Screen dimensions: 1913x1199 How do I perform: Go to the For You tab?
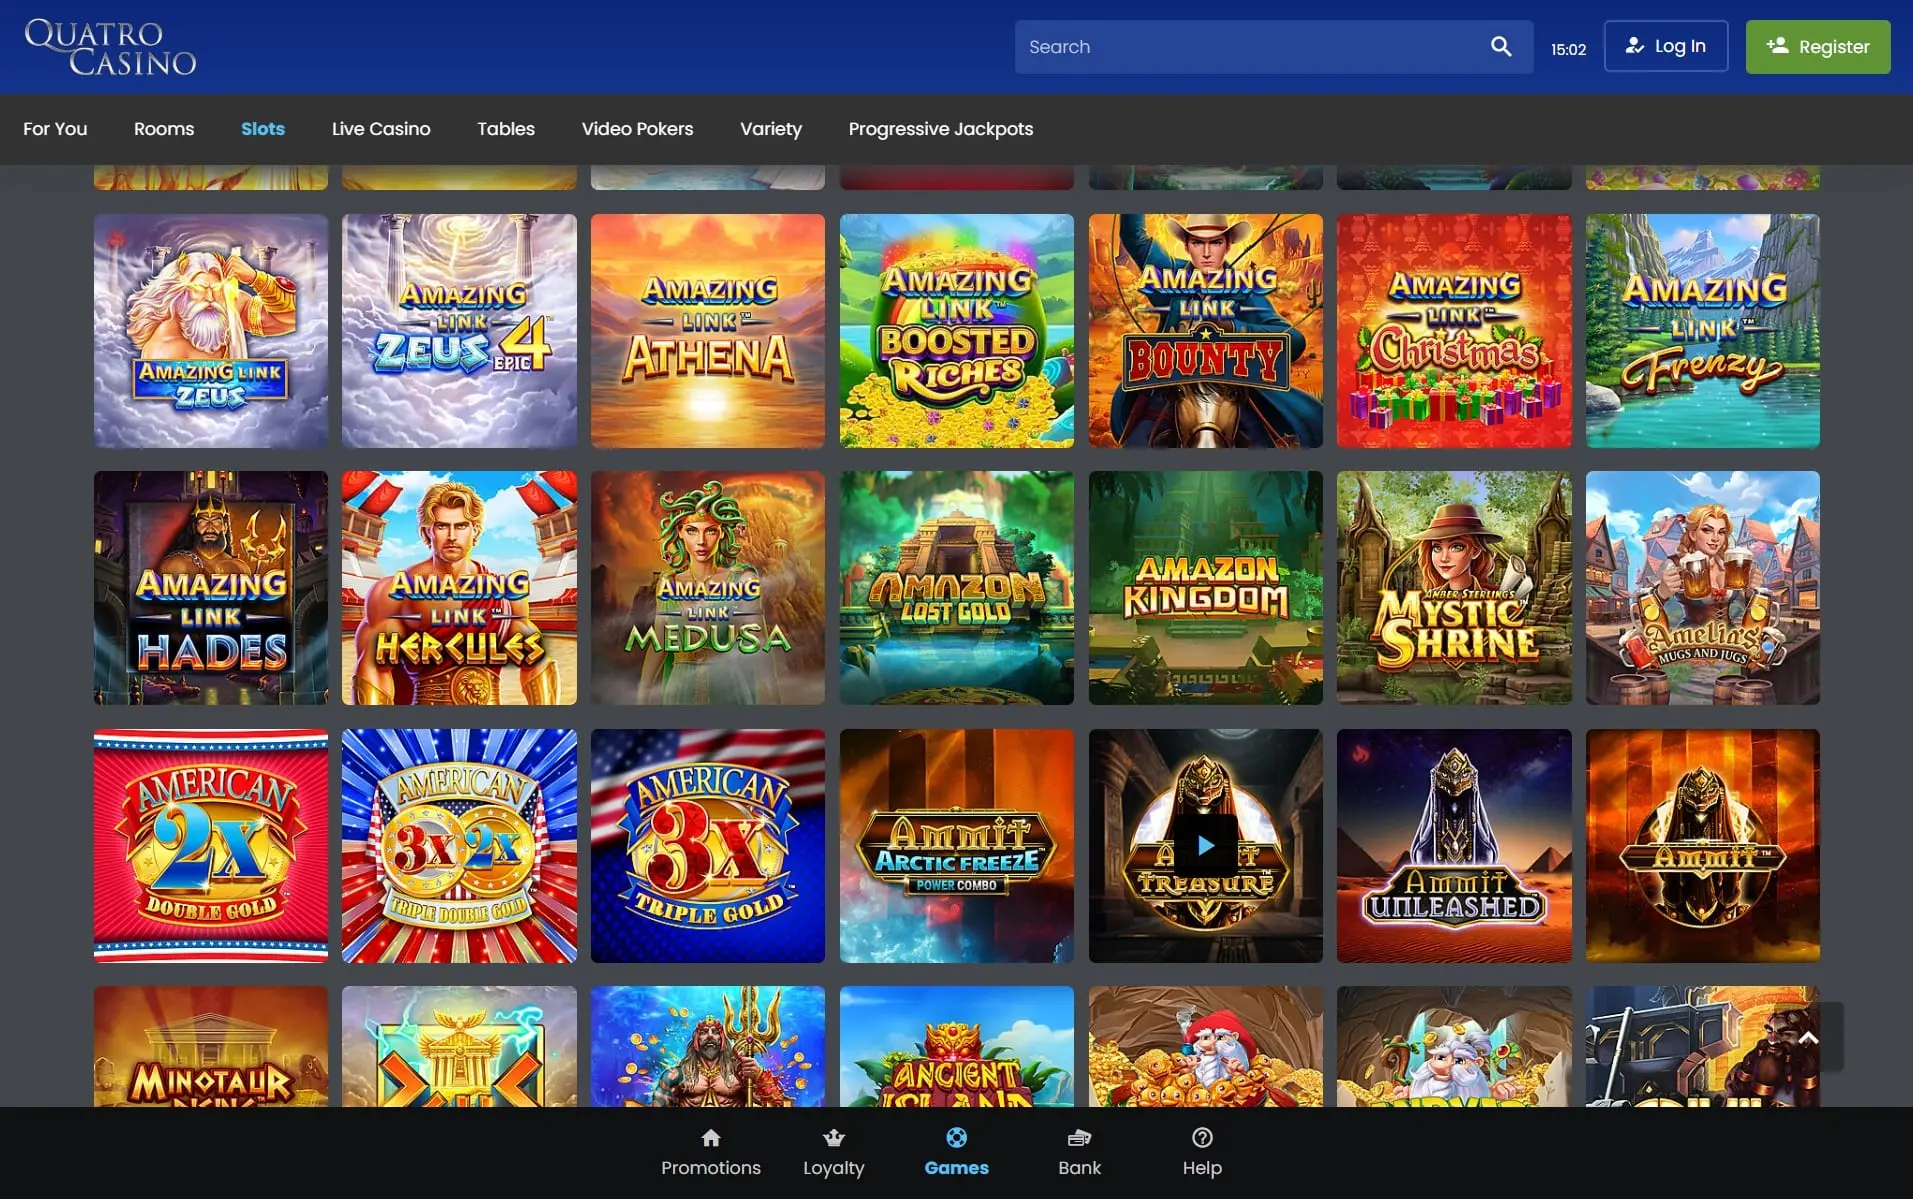pos(55,129)
